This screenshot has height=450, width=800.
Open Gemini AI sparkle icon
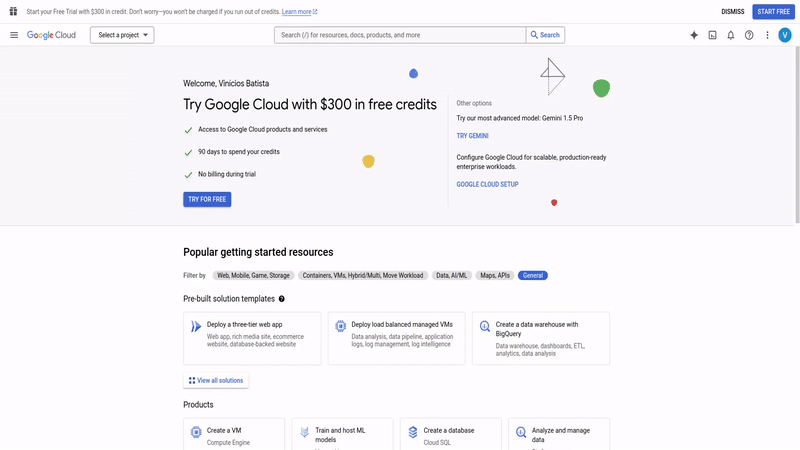tap(694, 35)
